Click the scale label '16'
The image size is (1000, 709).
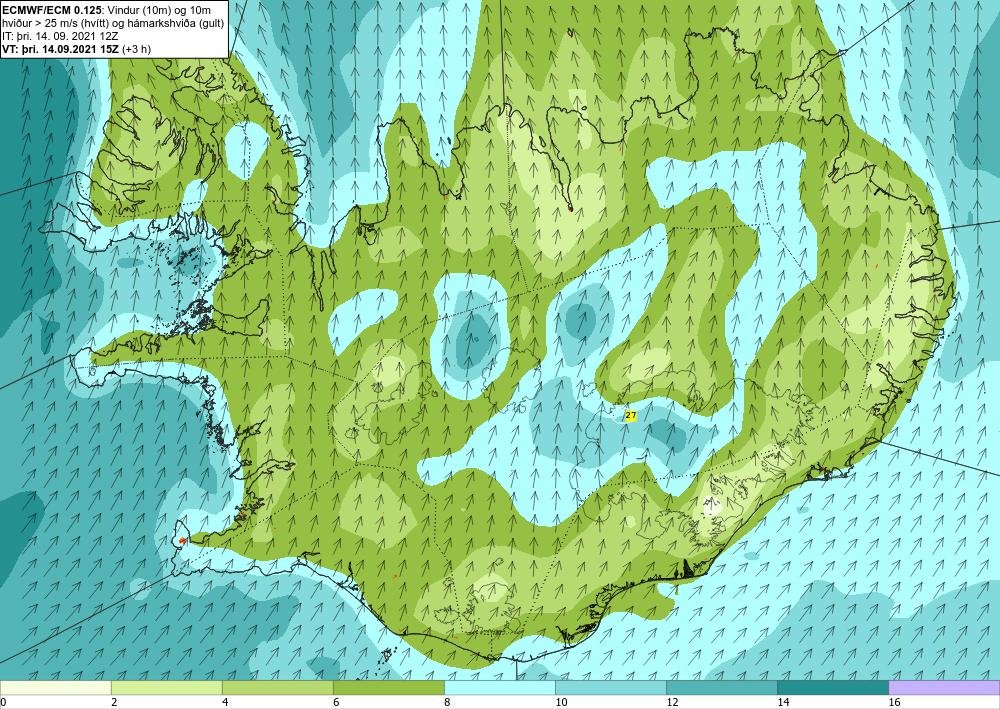[894, 702]
